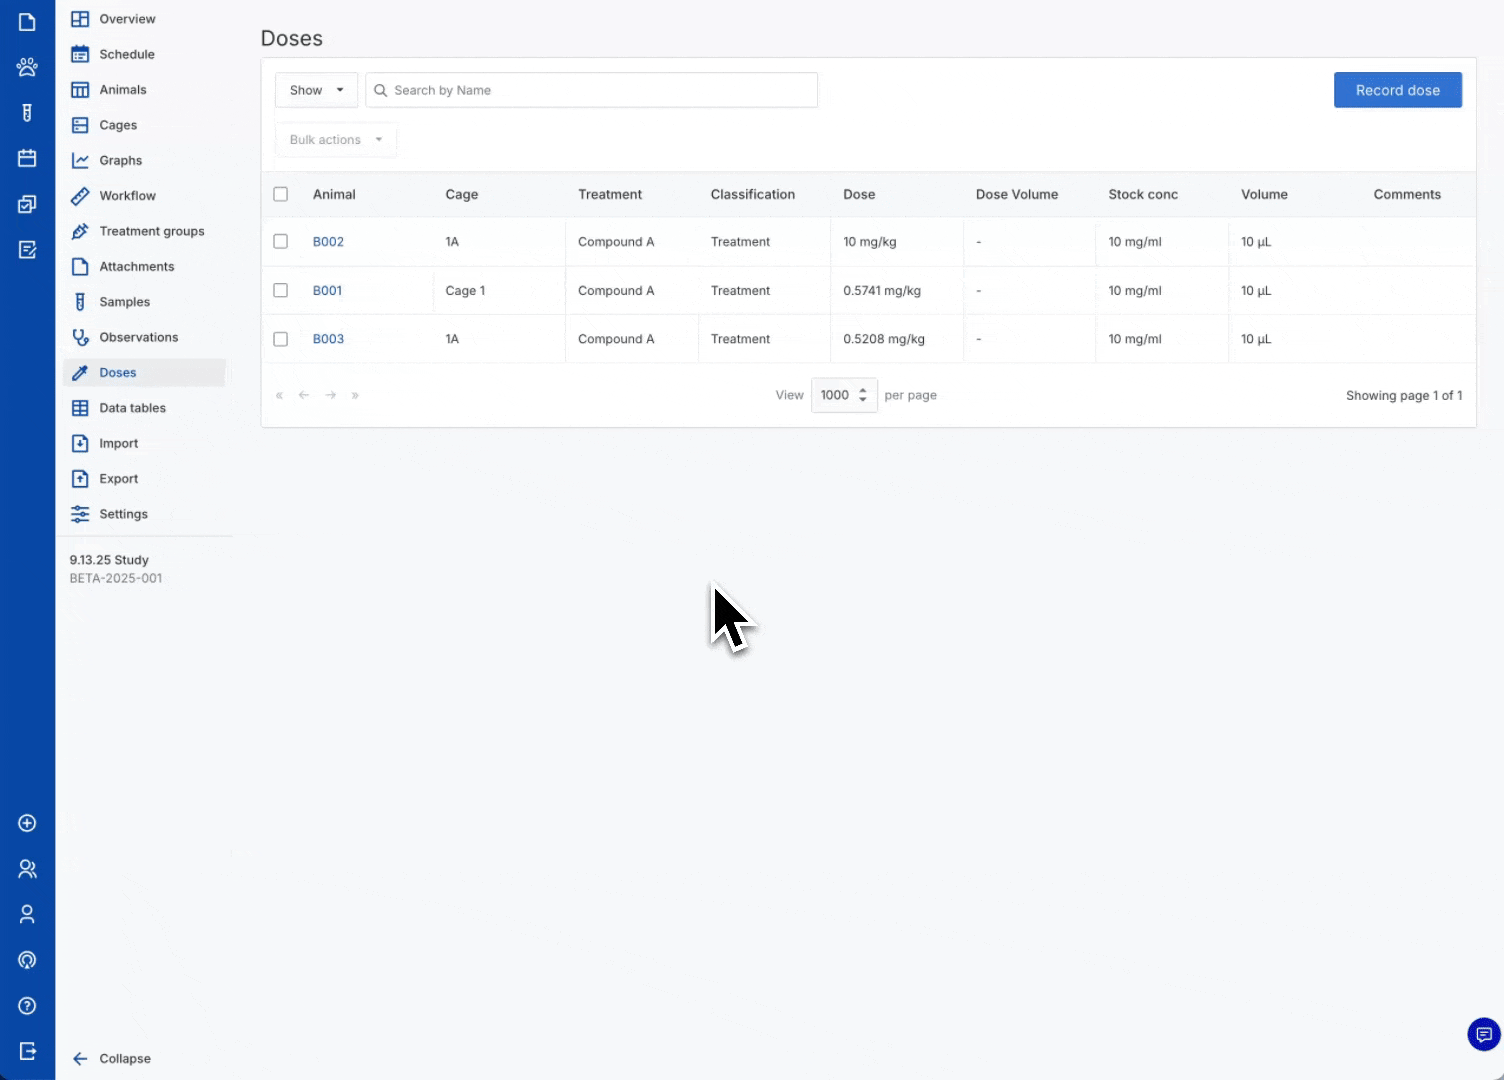Open the calendar icon in left rail
The height and width of the screenshot is (1080, 1504).
(27, 158)
